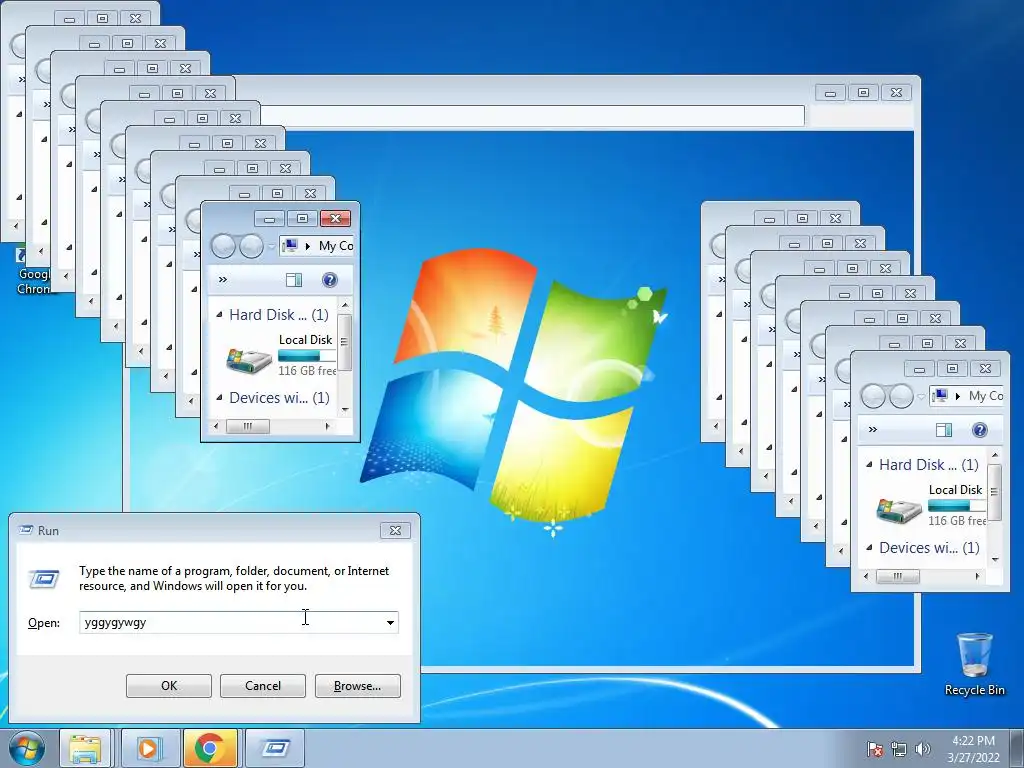Click Cancel in the Run dialog

pyautogui.click(x=263, y=686)
